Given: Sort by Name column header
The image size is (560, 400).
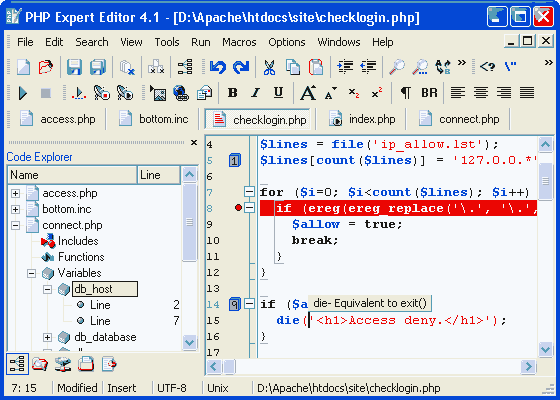Looking at the screenshot, I should pyautogui.click(x=72, y=175).
